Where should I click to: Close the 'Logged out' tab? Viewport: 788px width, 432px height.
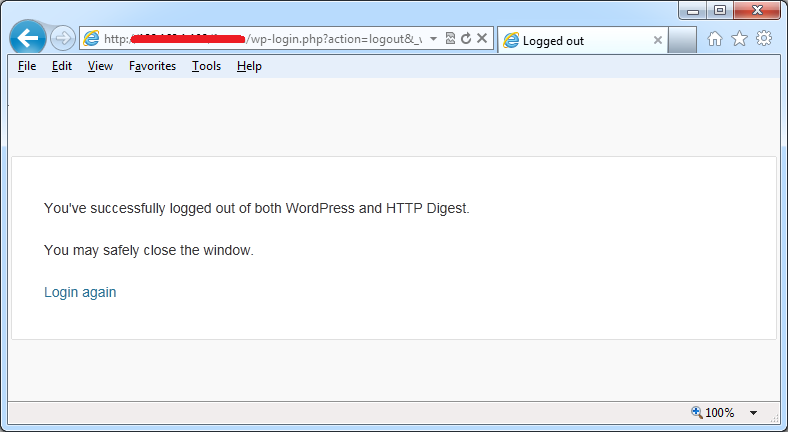[x=657, y=40]
